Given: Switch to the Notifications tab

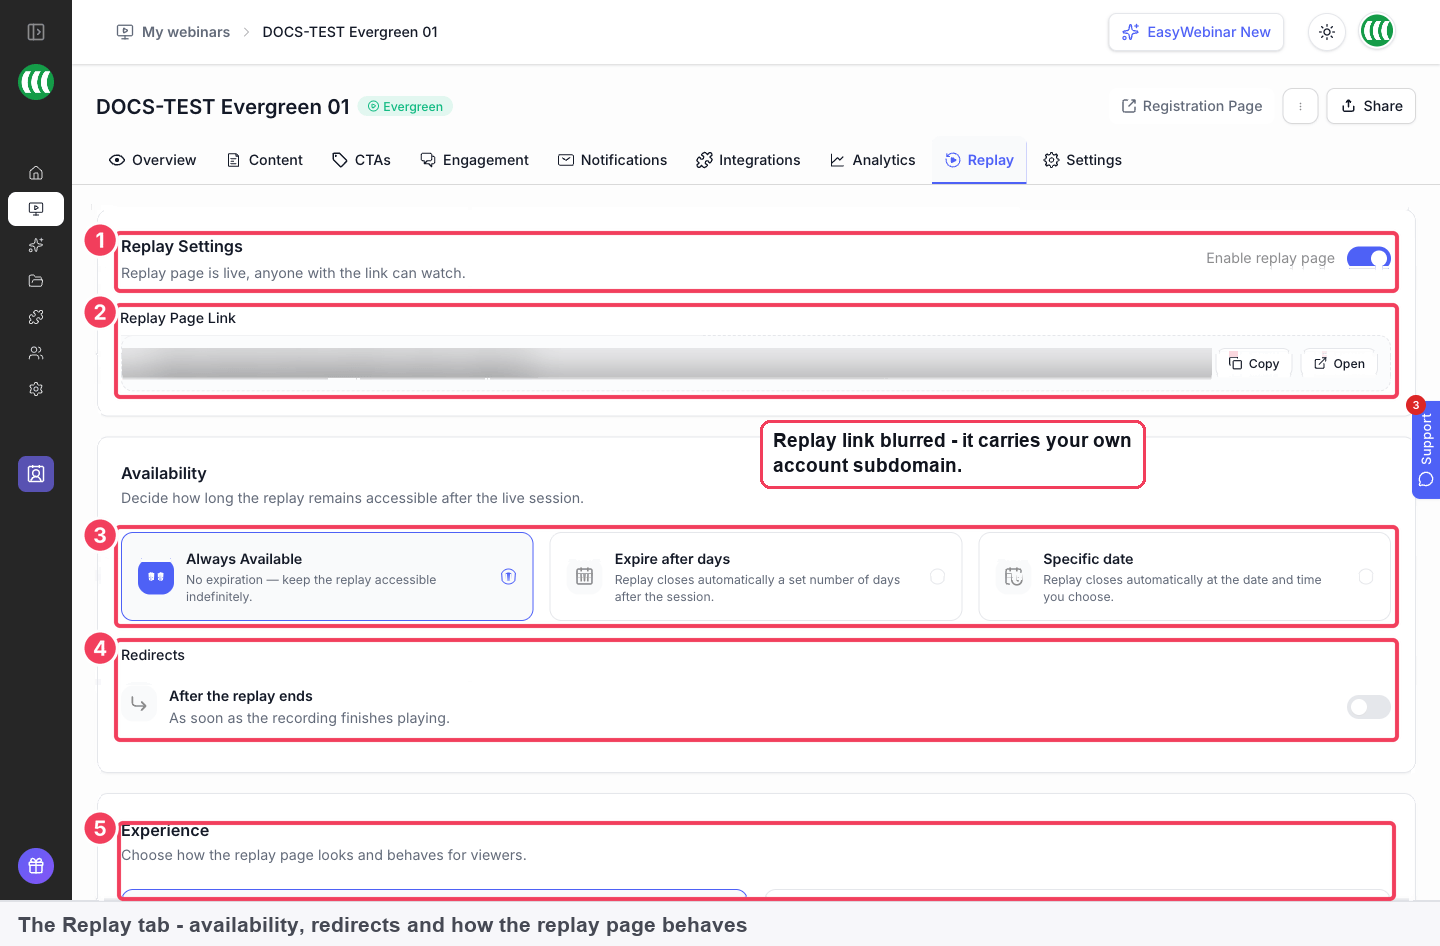Looking at the screenshot, I should pos(612,160).
